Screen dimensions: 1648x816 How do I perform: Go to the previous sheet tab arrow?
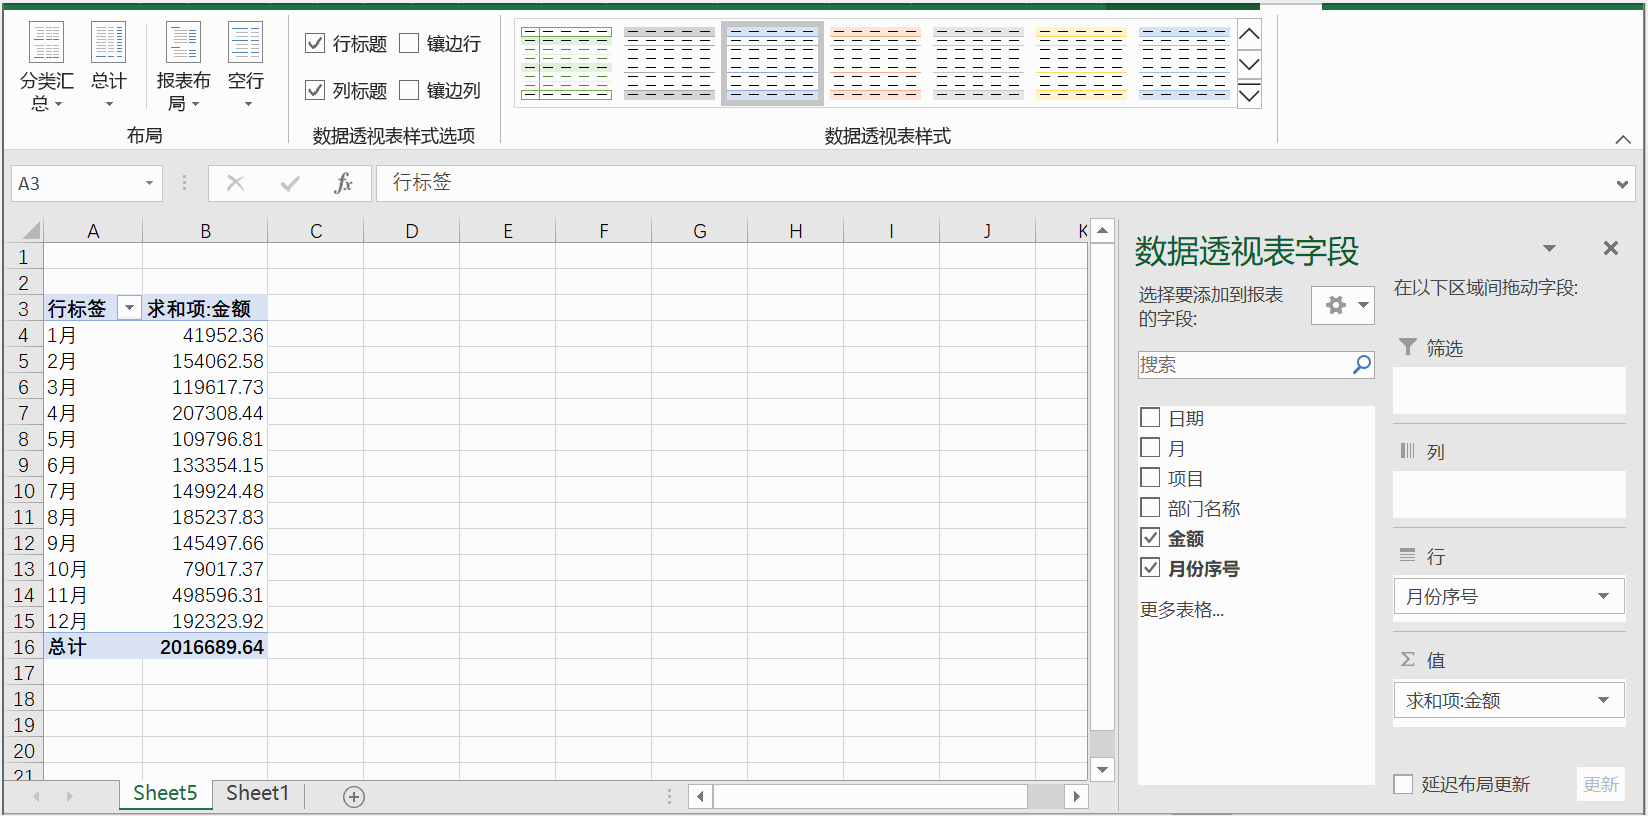pyautogui.click(x=37, y=796)
